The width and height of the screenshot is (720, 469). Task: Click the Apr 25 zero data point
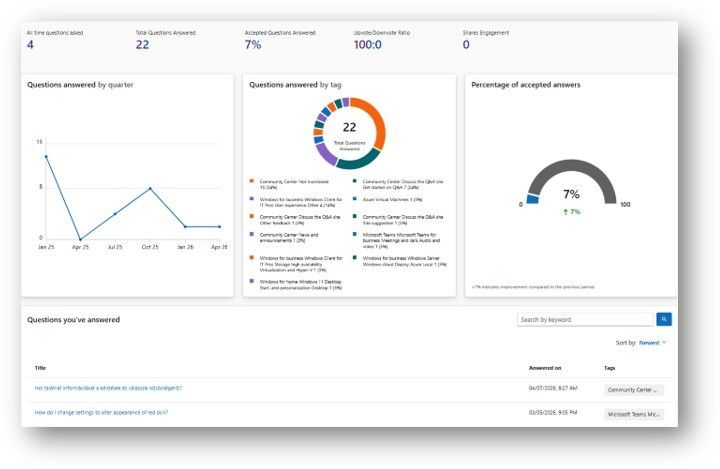tap(80, 239)
